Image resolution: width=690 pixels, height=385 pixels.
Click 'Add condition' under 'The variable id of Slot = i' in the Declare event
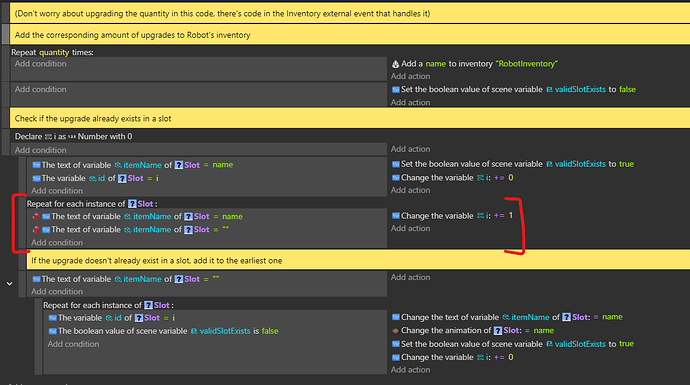click(57, 191)
